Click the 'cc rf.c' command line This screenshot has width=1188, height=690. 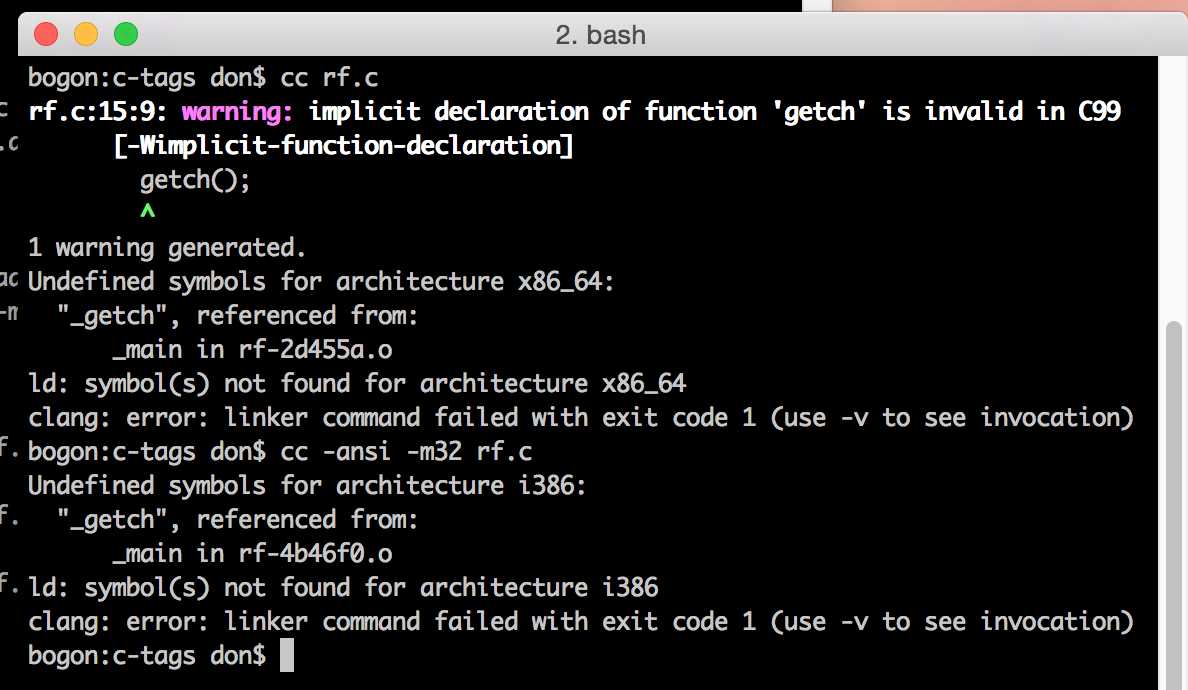click(329, 78)
